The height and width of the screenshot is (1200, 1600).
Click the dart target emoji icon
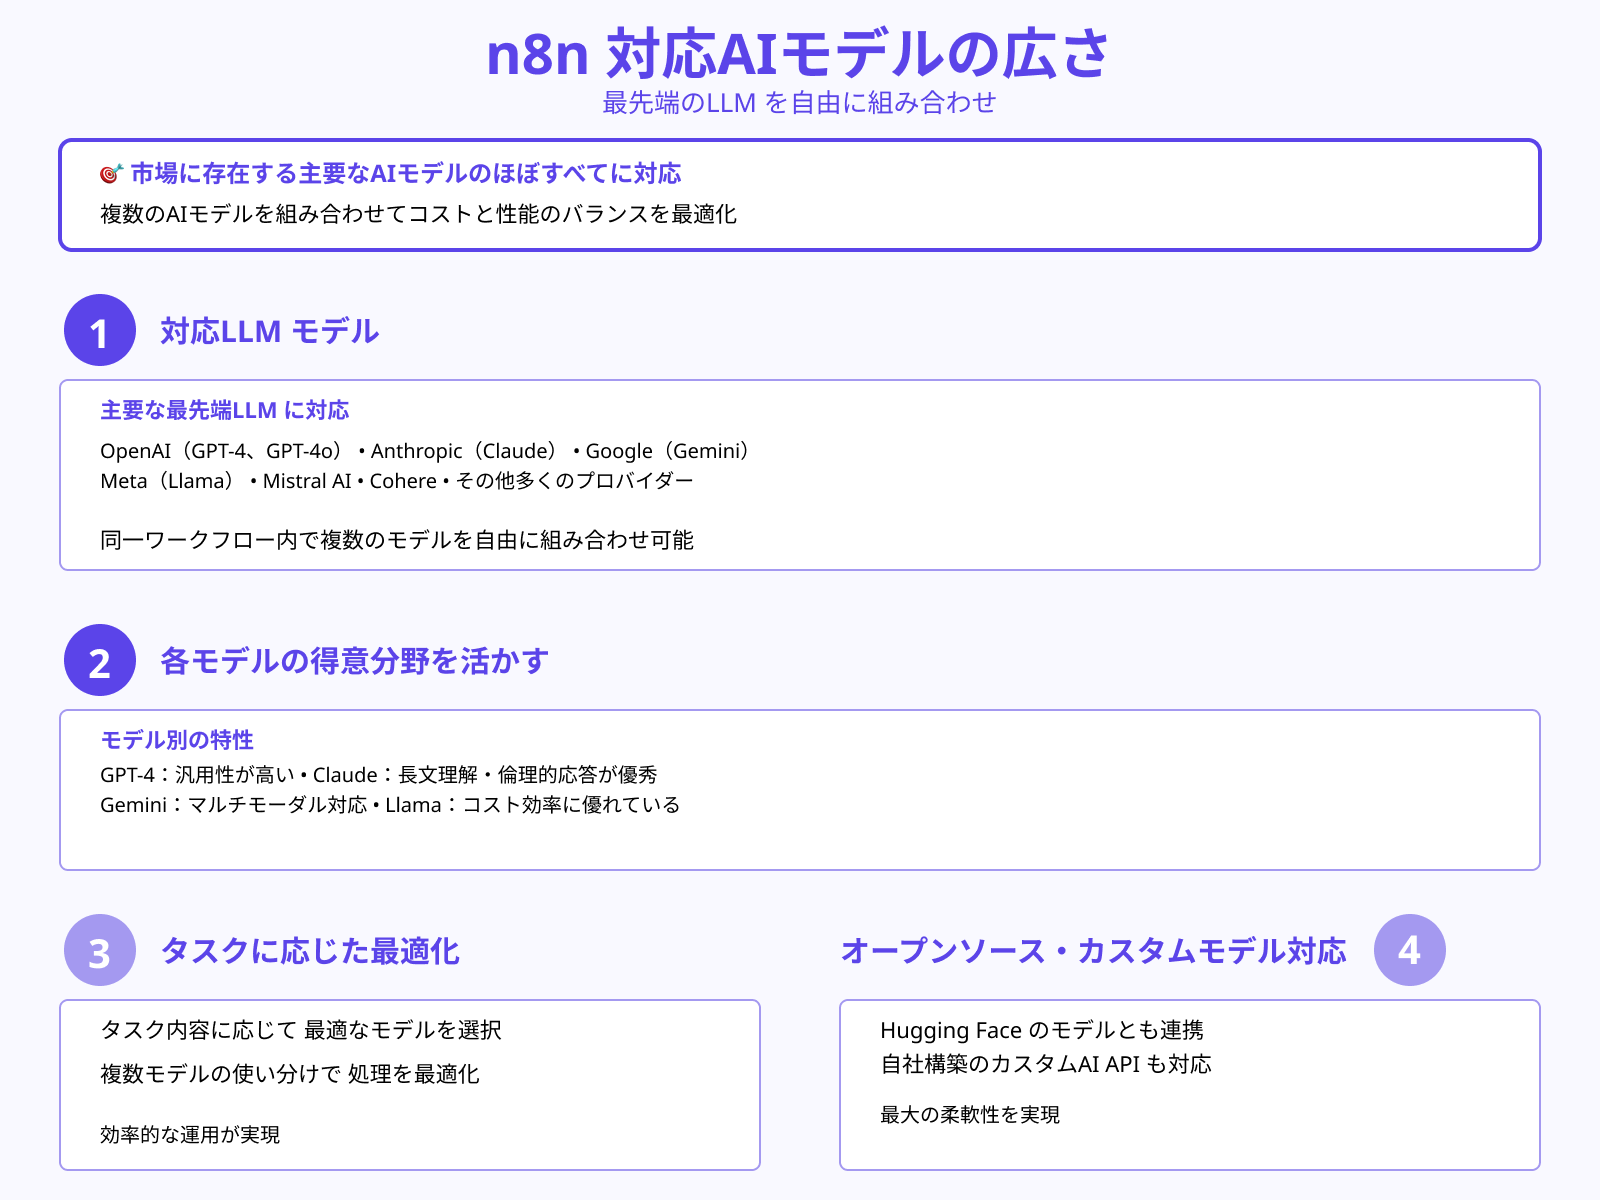[x=111, y=174]
